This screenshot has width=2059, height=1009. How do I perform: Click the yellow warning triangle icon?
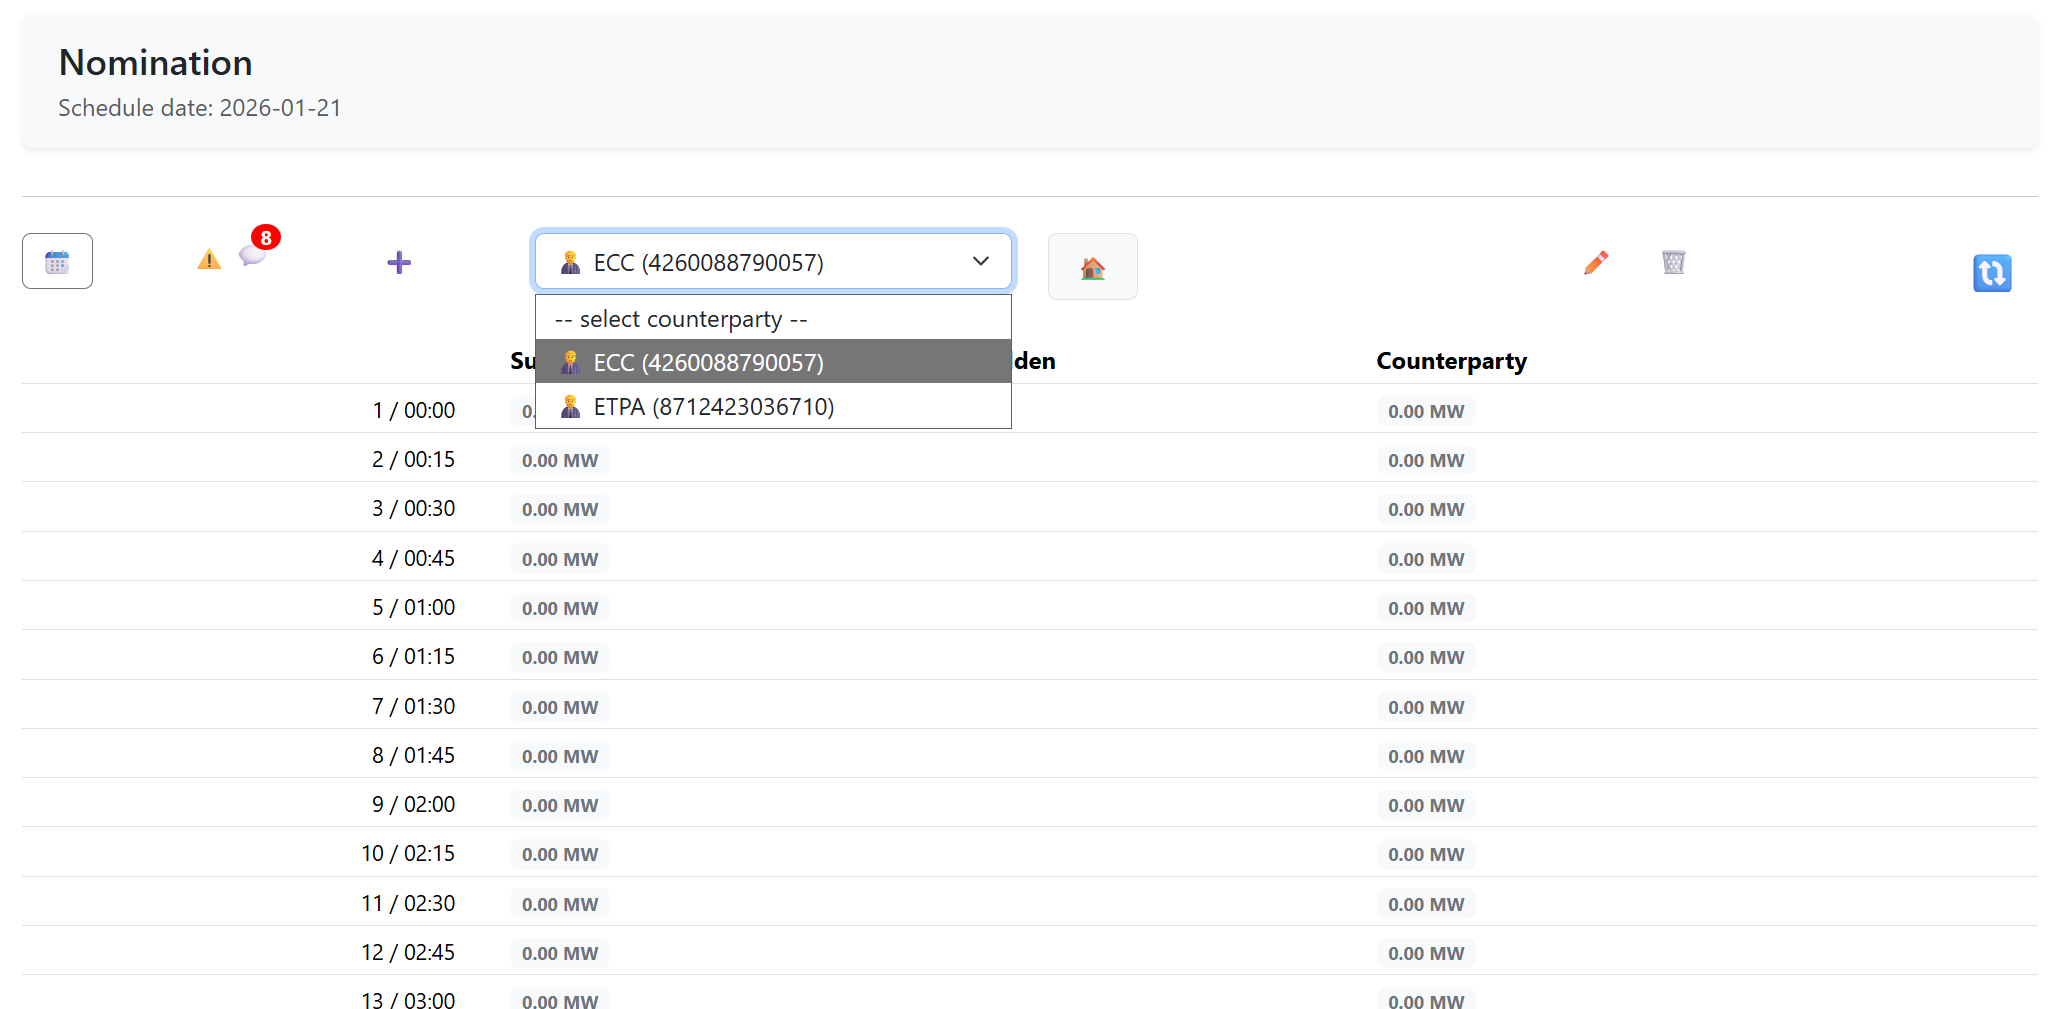pos(209,260)
